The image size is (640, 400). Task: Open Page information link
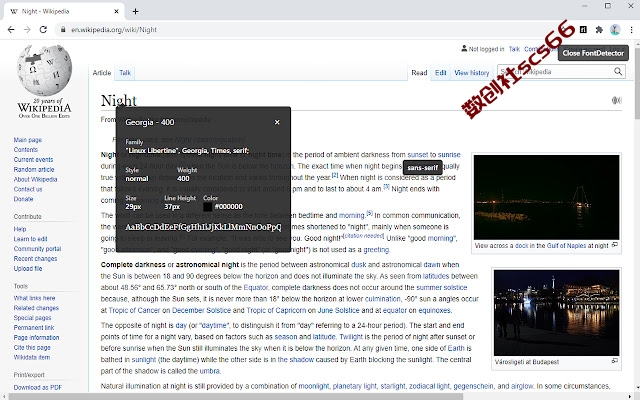coord(36,338)
